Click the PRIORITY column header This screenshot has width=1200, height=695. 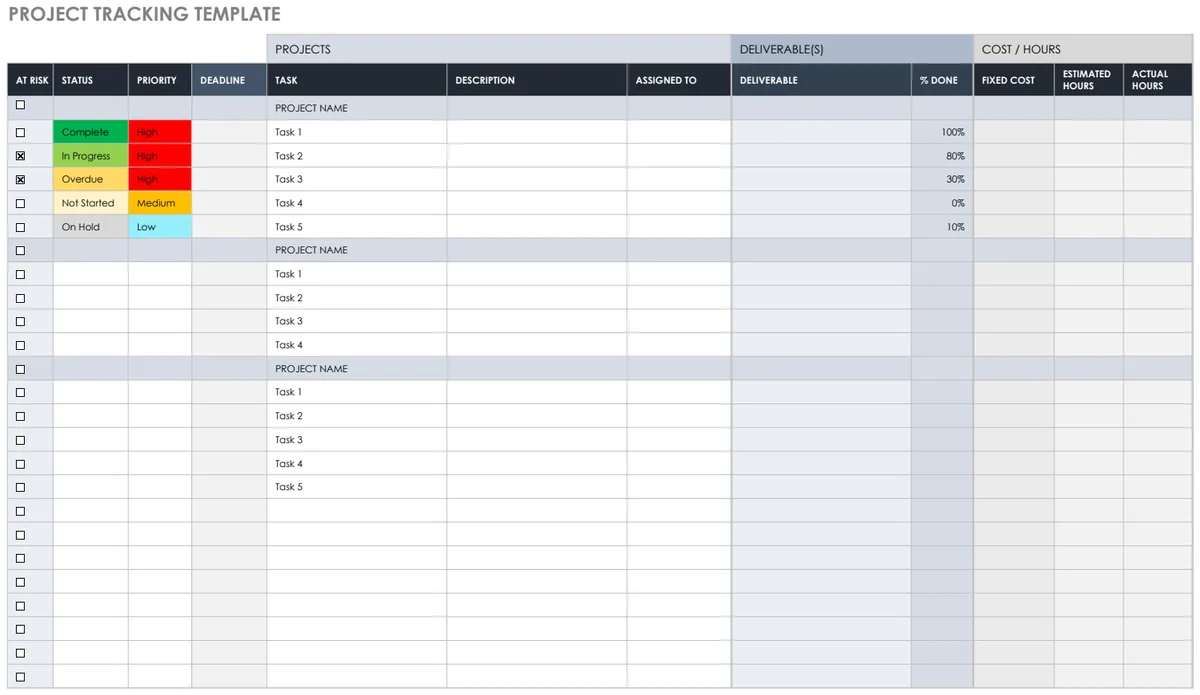[x=160, y=80]
